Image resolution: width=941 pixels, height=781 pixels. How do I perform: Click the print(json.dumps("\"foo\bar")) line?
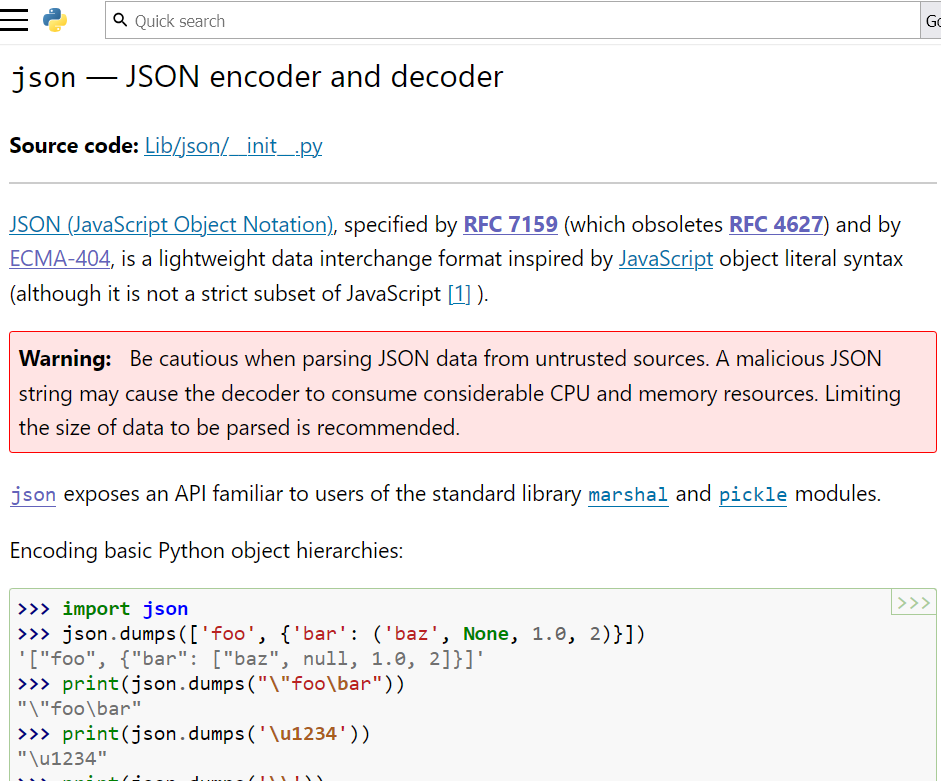click(x=211, y=684)
